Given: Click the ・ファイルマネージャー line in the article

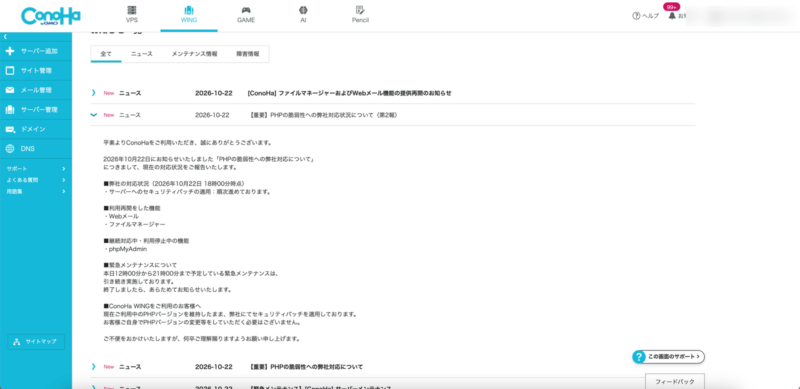Looking at the screenshot, I should click(x=134, y=224).
